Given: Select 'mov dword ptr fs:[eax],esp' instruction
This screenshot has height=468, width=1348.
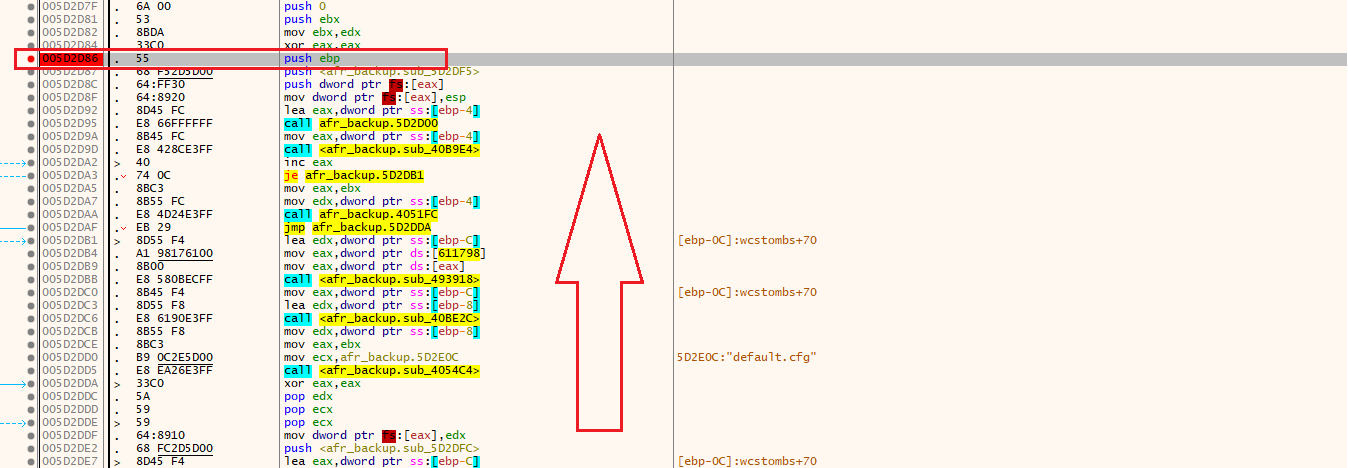Looking at the screenshot, I should point(374,98).
